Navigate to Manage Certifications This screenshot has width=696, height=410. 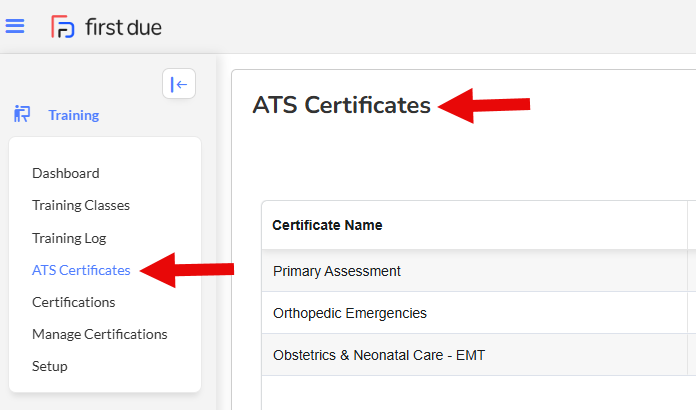[x=100, y=334]
